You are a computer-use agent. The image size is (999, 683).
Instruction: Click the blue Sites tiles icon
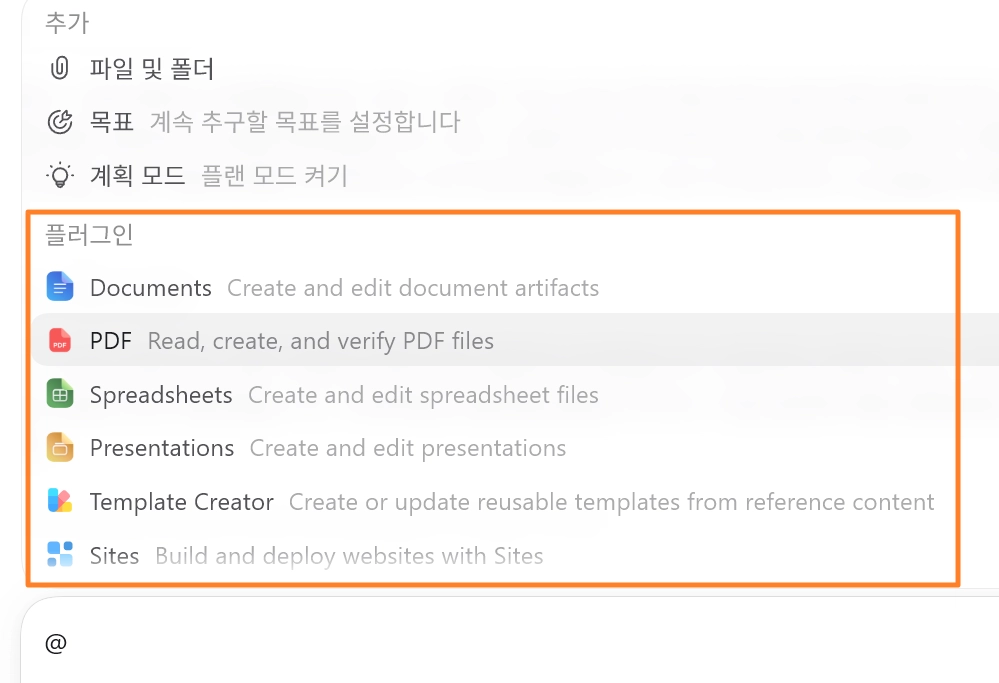[60, 554]
